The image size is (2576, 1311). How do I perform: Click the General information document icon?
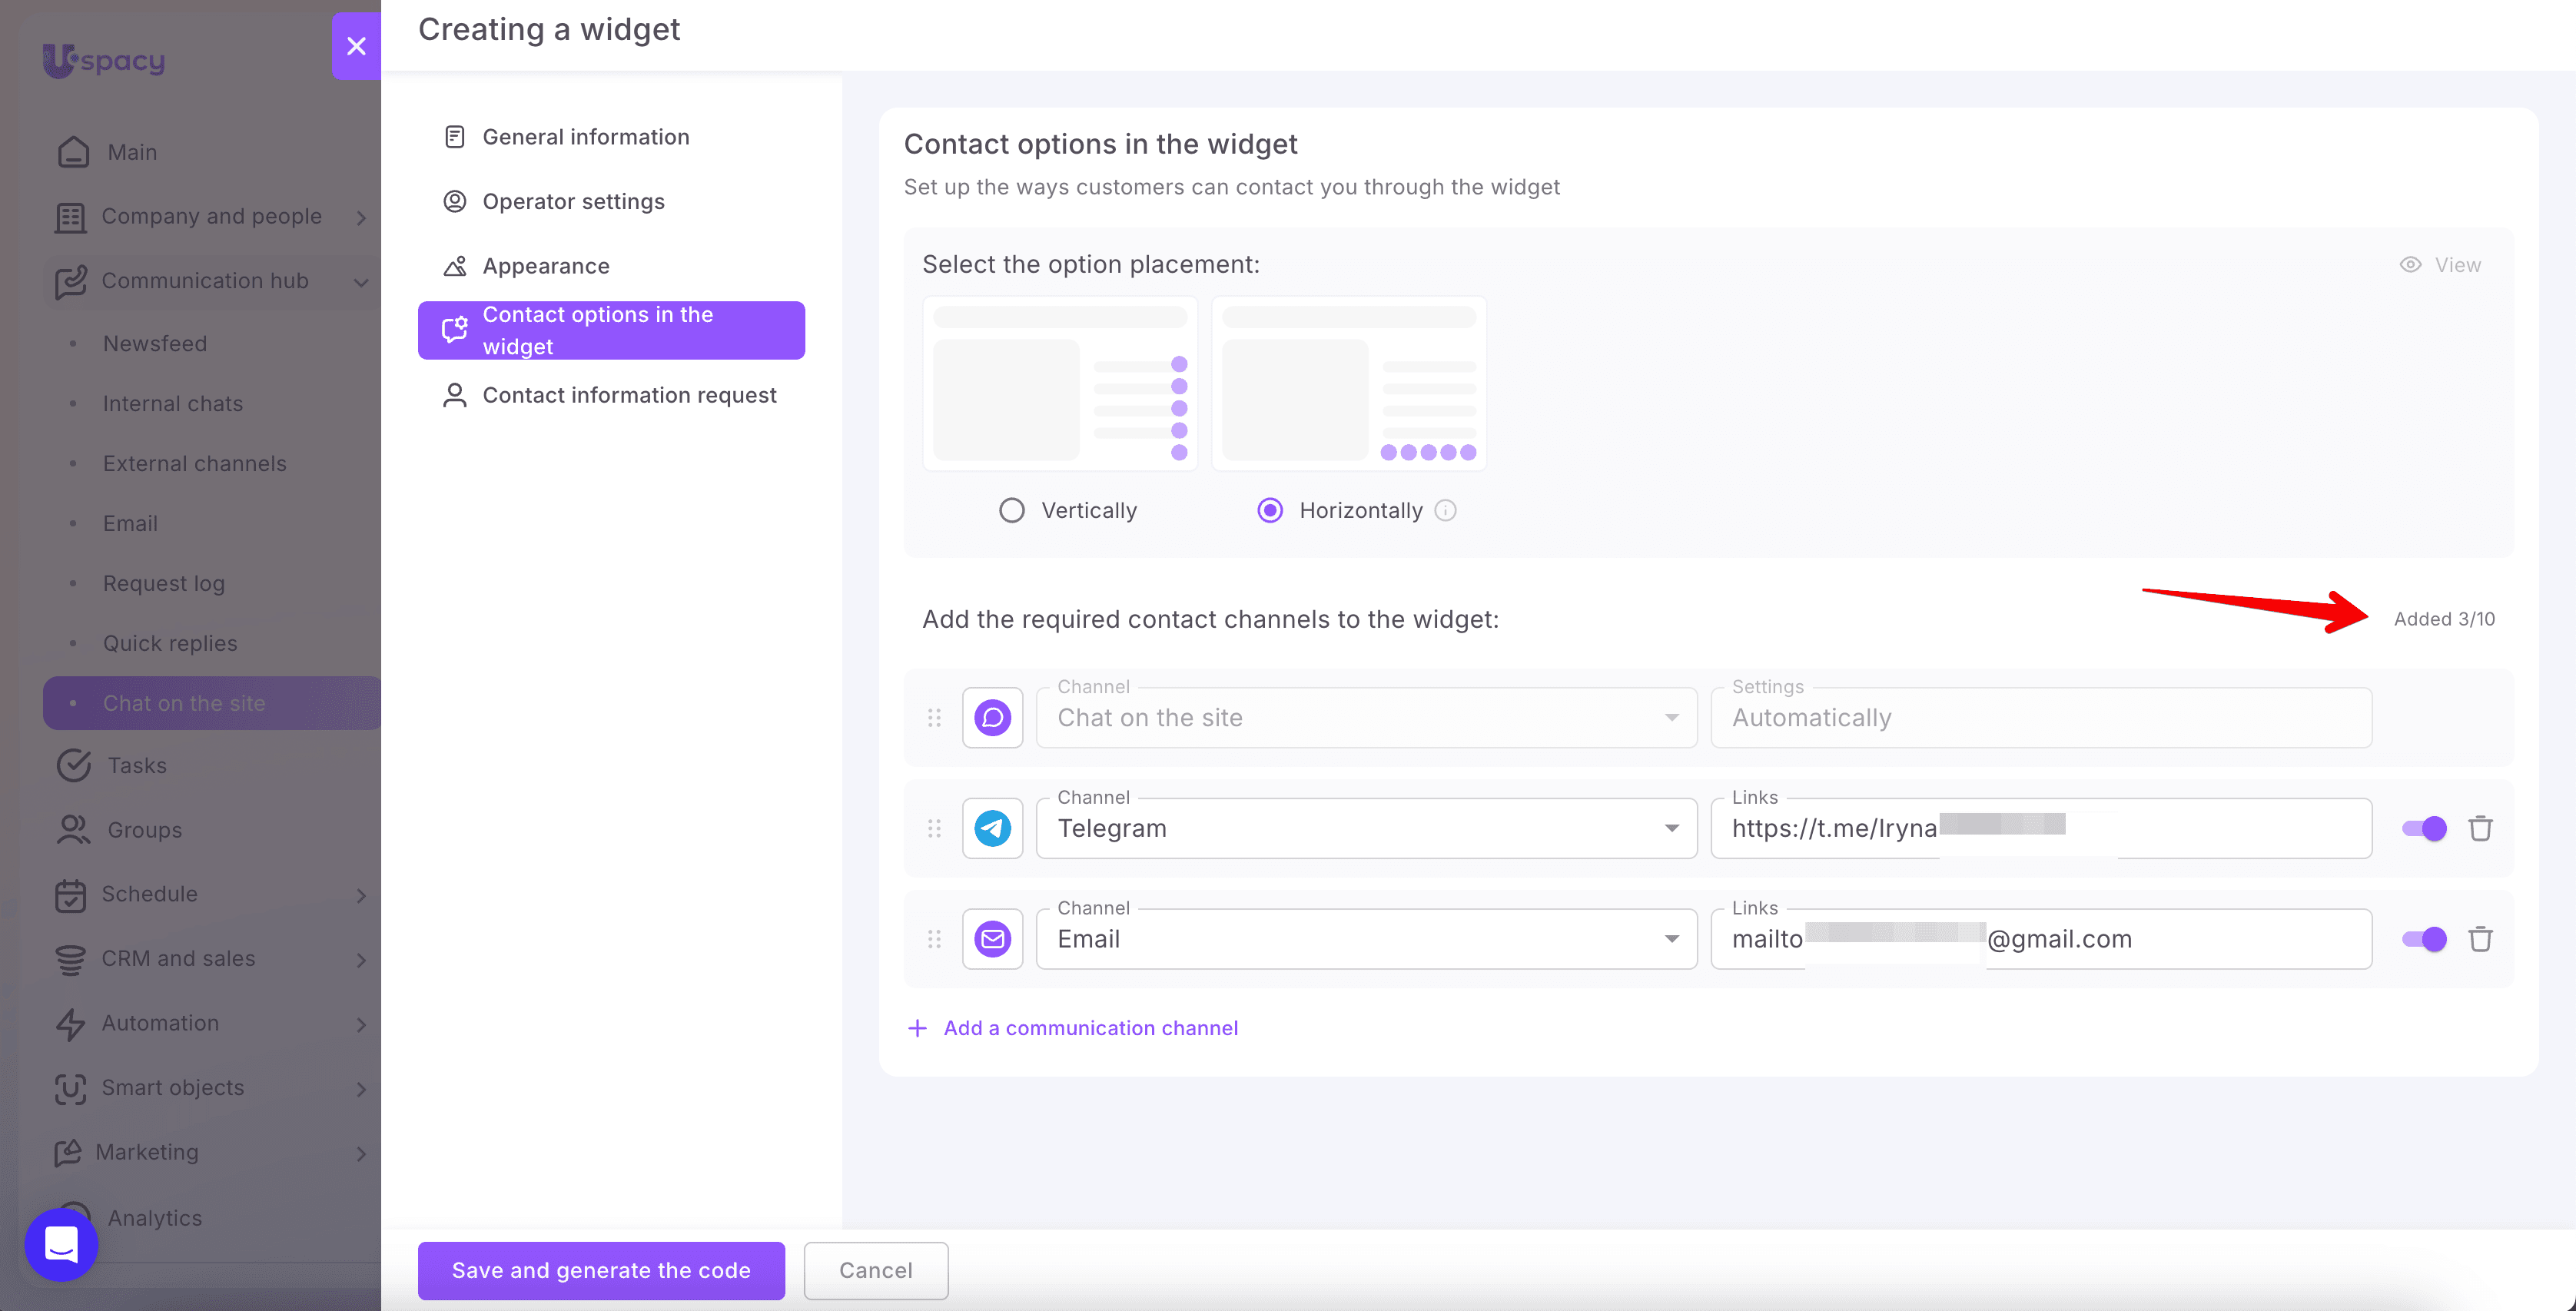[x=455, y=137]
